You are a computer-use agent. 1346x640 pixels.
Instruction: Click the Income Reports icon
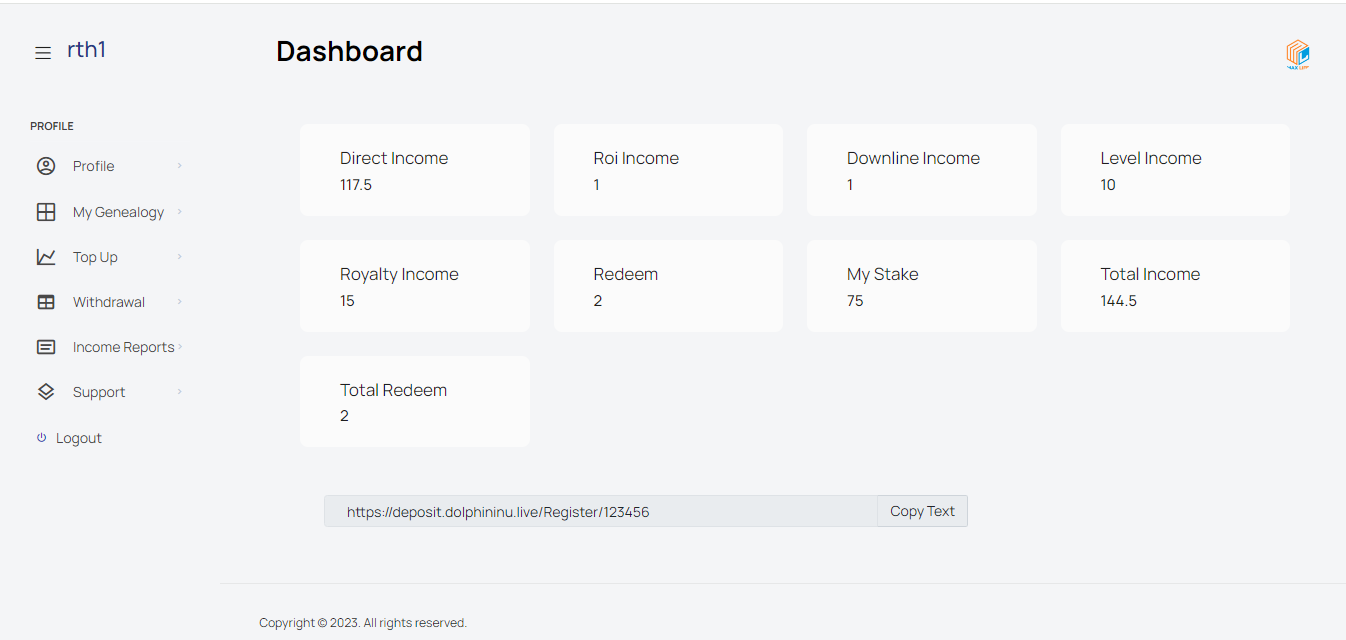coord(46,347)
